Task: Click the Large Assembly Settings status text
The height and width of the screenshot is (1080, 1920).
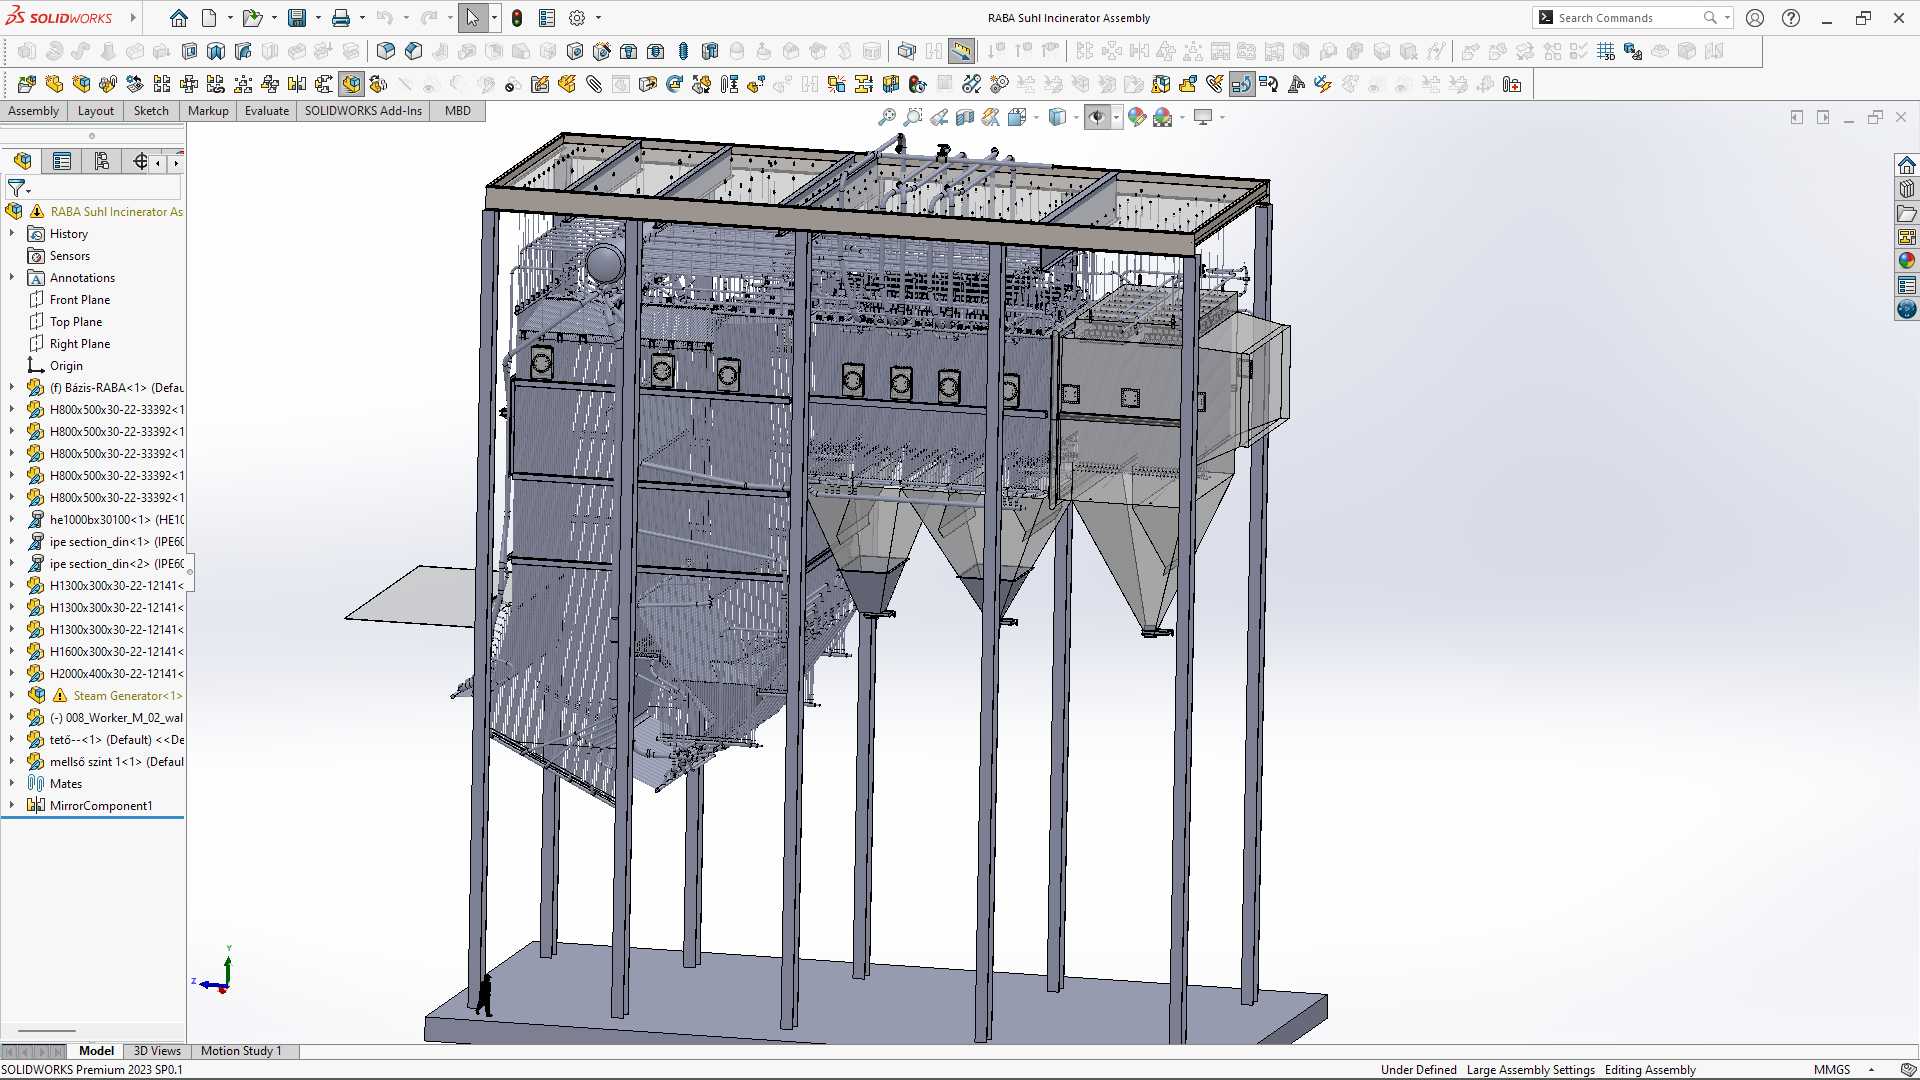Action: (1530, 1070)
